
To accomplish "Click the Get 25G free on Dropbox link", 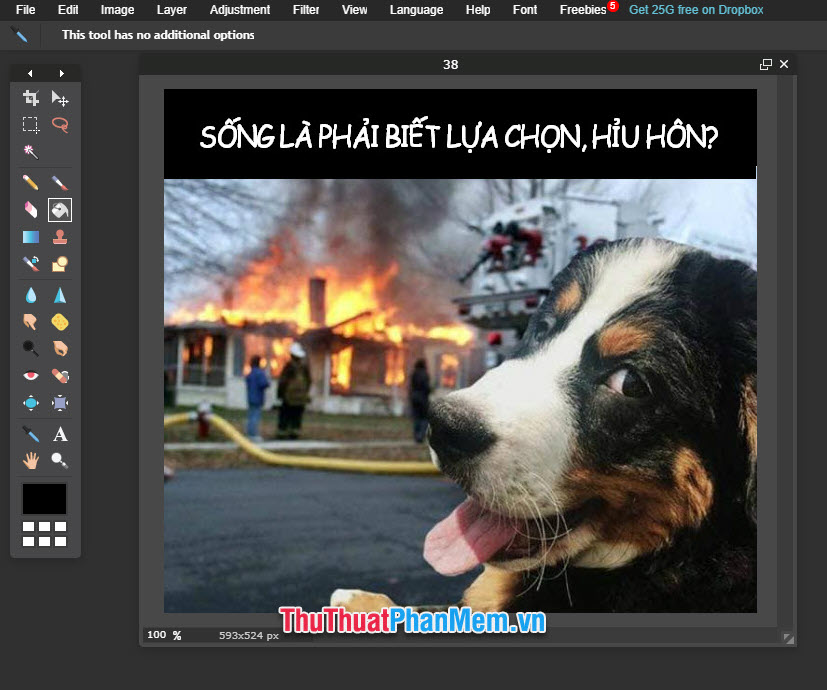I will coord(696,9).
